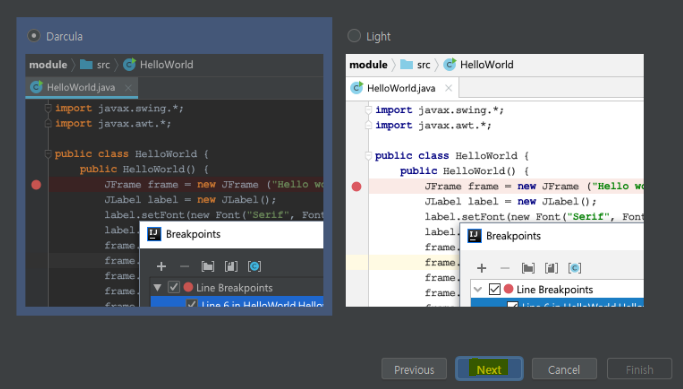683x389 pixels.
Task: Click 'JLabel label = new JLabel();' in Darcula preview
Action: click(x=190, y=200)
